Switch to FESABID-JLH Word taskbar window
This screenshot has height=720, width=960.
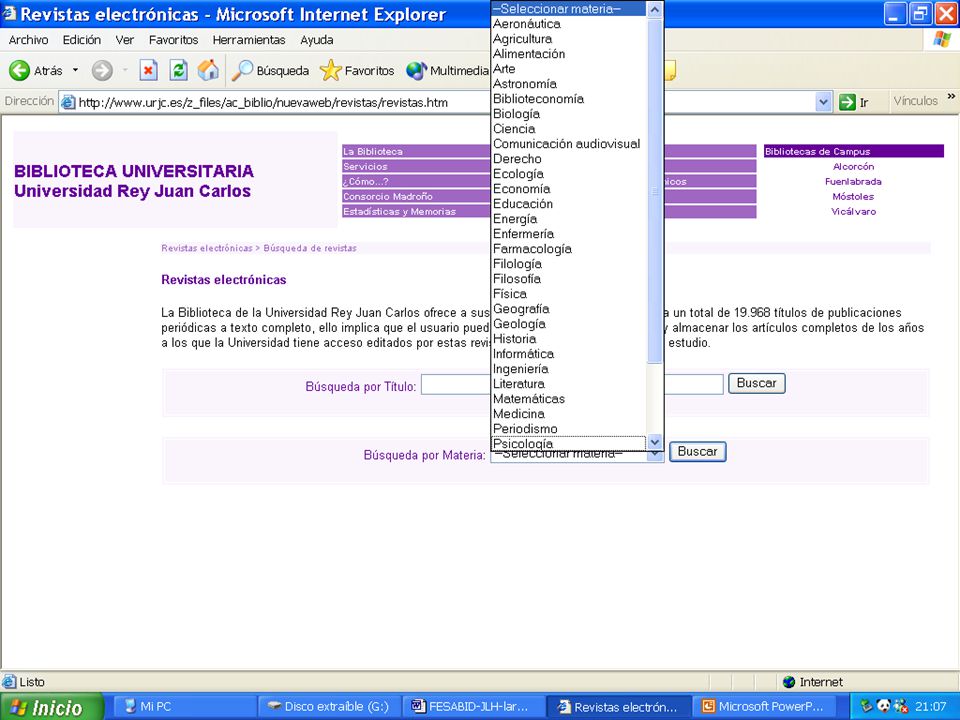472,707
